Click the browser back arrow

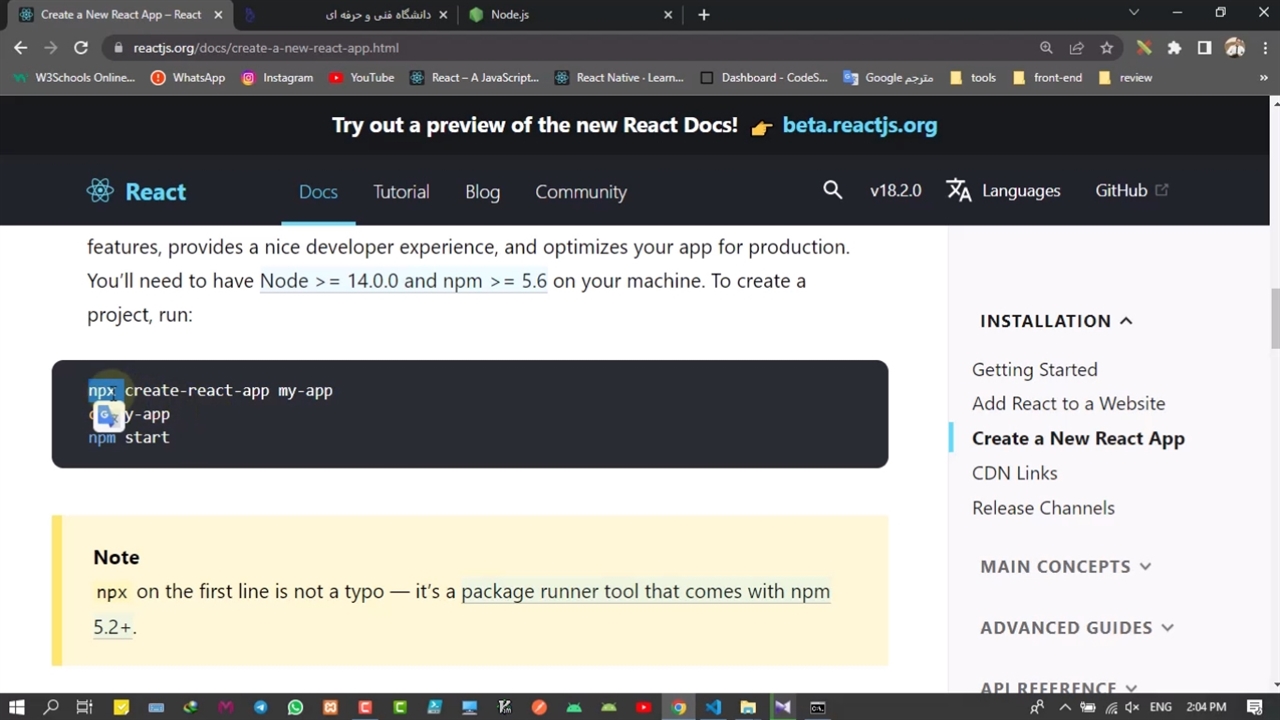point(21,47)
